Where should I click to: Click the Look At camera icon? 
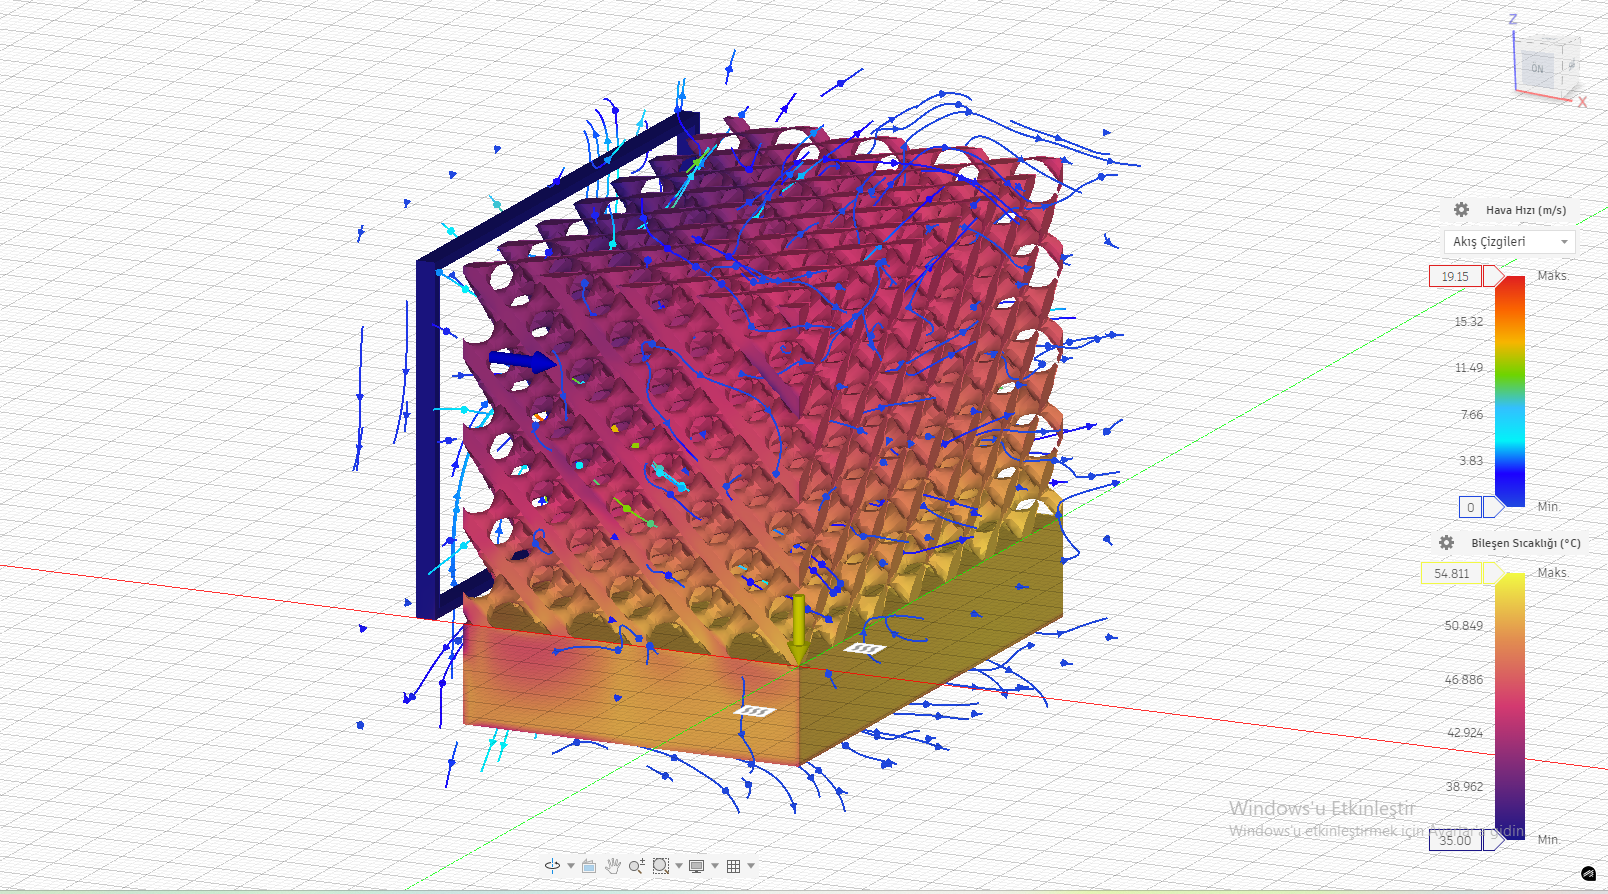pyautogui.click(x=589, y=866)
